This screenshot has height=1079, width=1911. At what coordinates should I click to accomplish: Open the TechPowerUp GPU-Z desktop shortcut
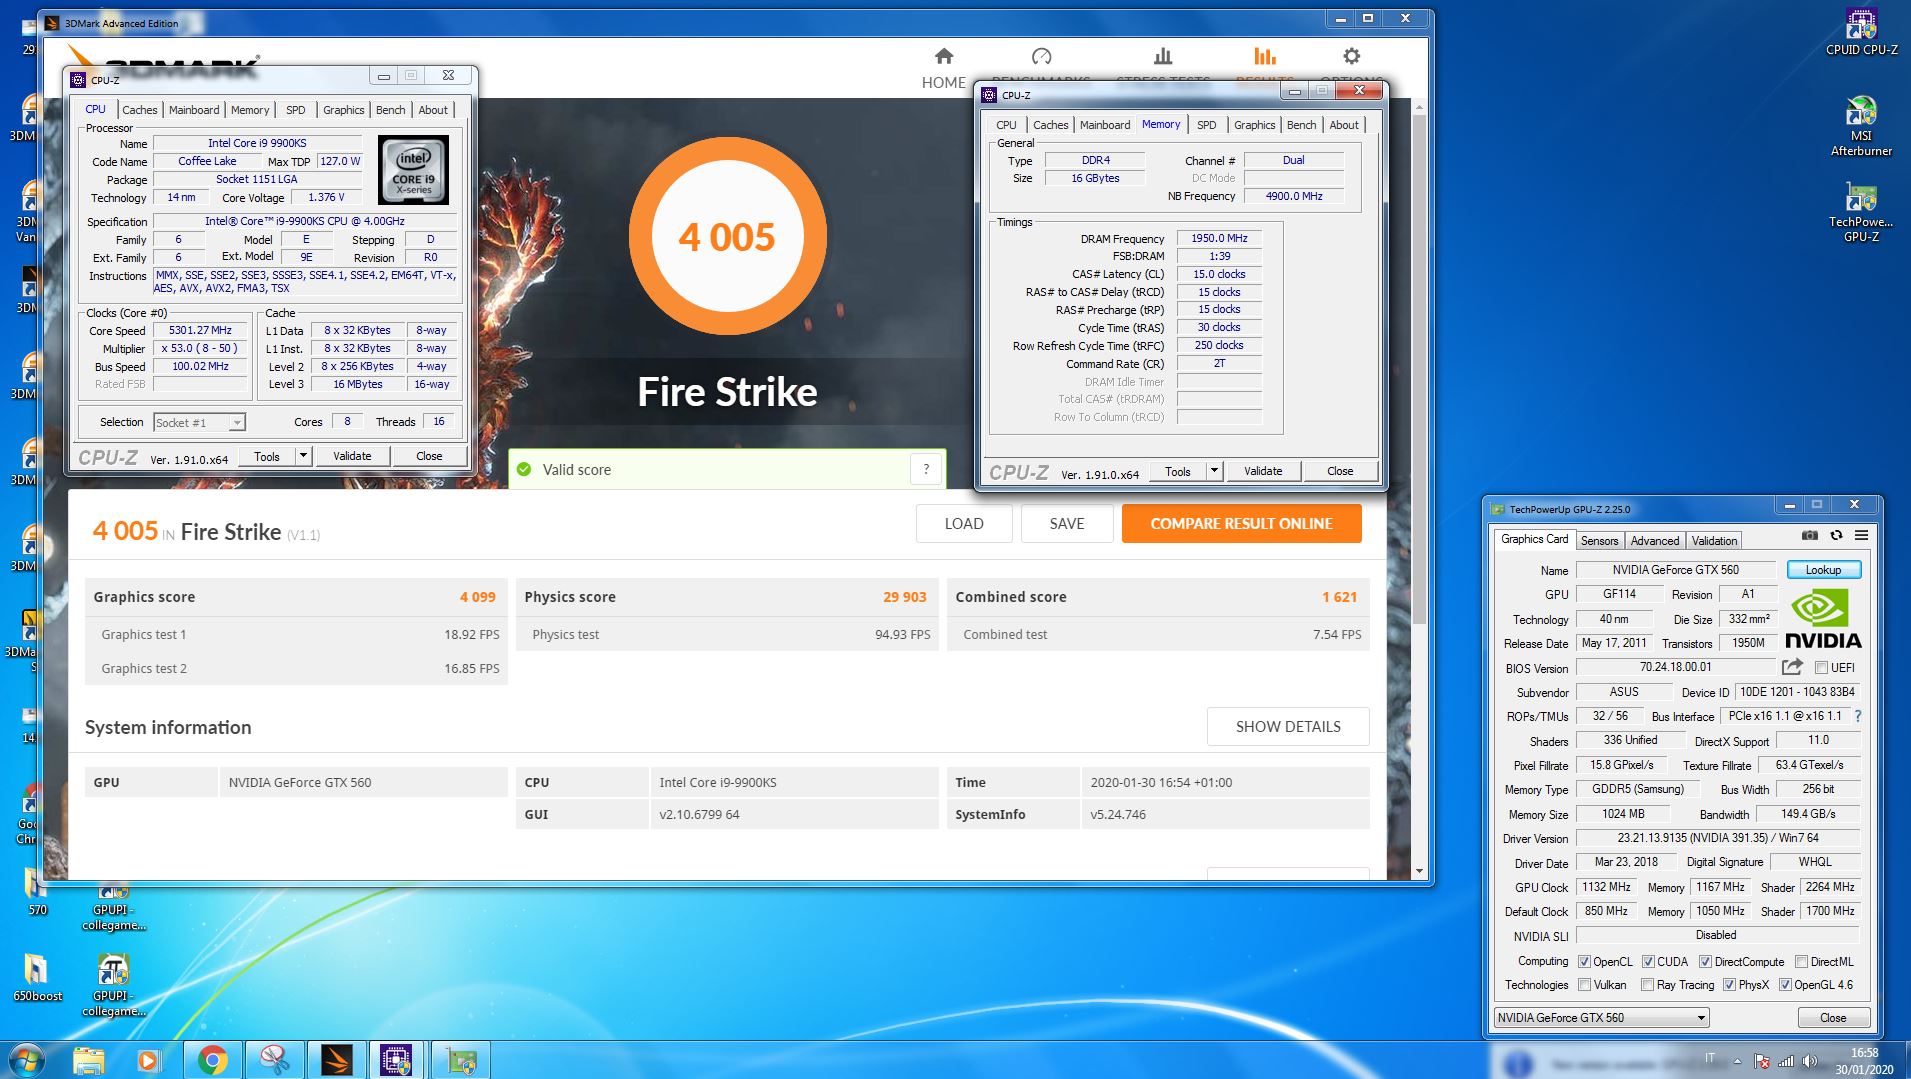point(1861,212)
